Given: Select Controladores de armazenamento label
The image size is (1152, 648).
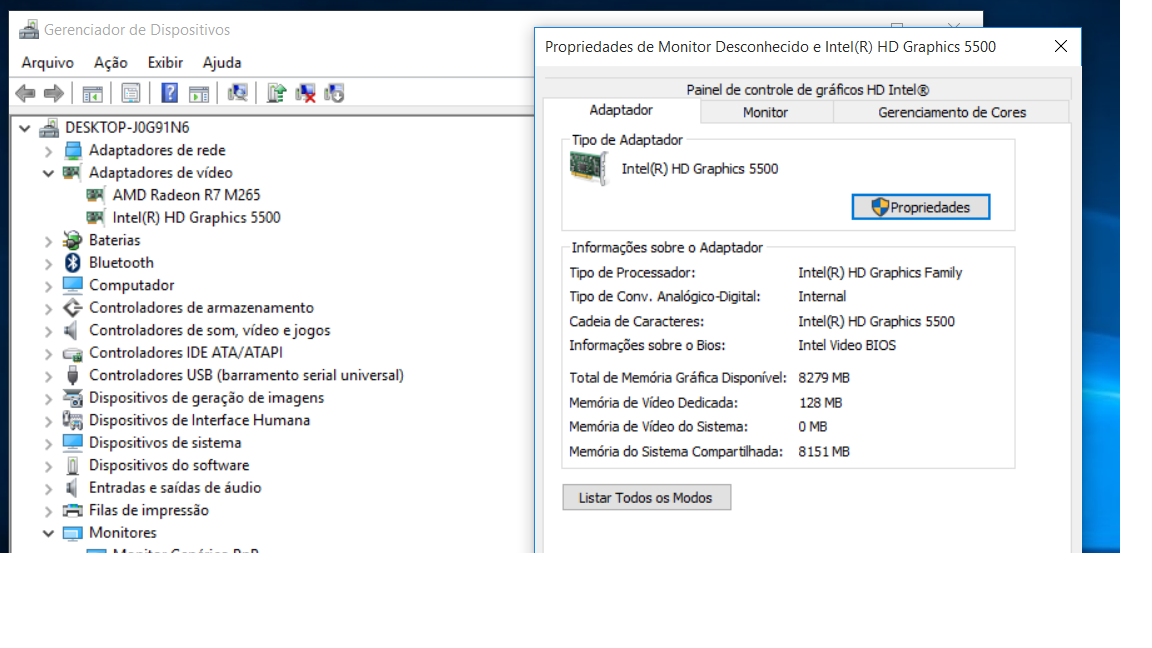Looking at the screenshot, I should [x=201, y=308].
